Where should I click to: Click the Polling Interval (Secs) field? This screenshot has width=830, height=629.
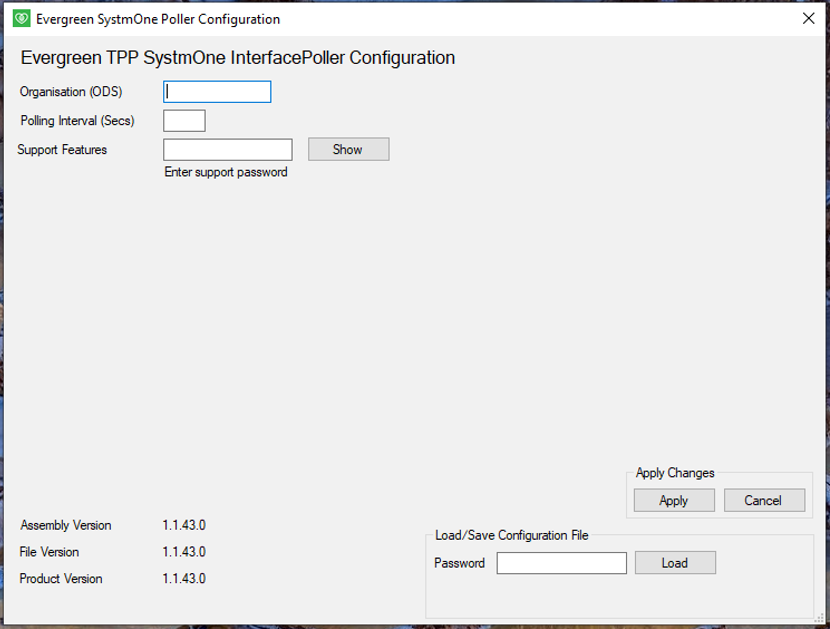pyautogui.click(x=184, y=121)
